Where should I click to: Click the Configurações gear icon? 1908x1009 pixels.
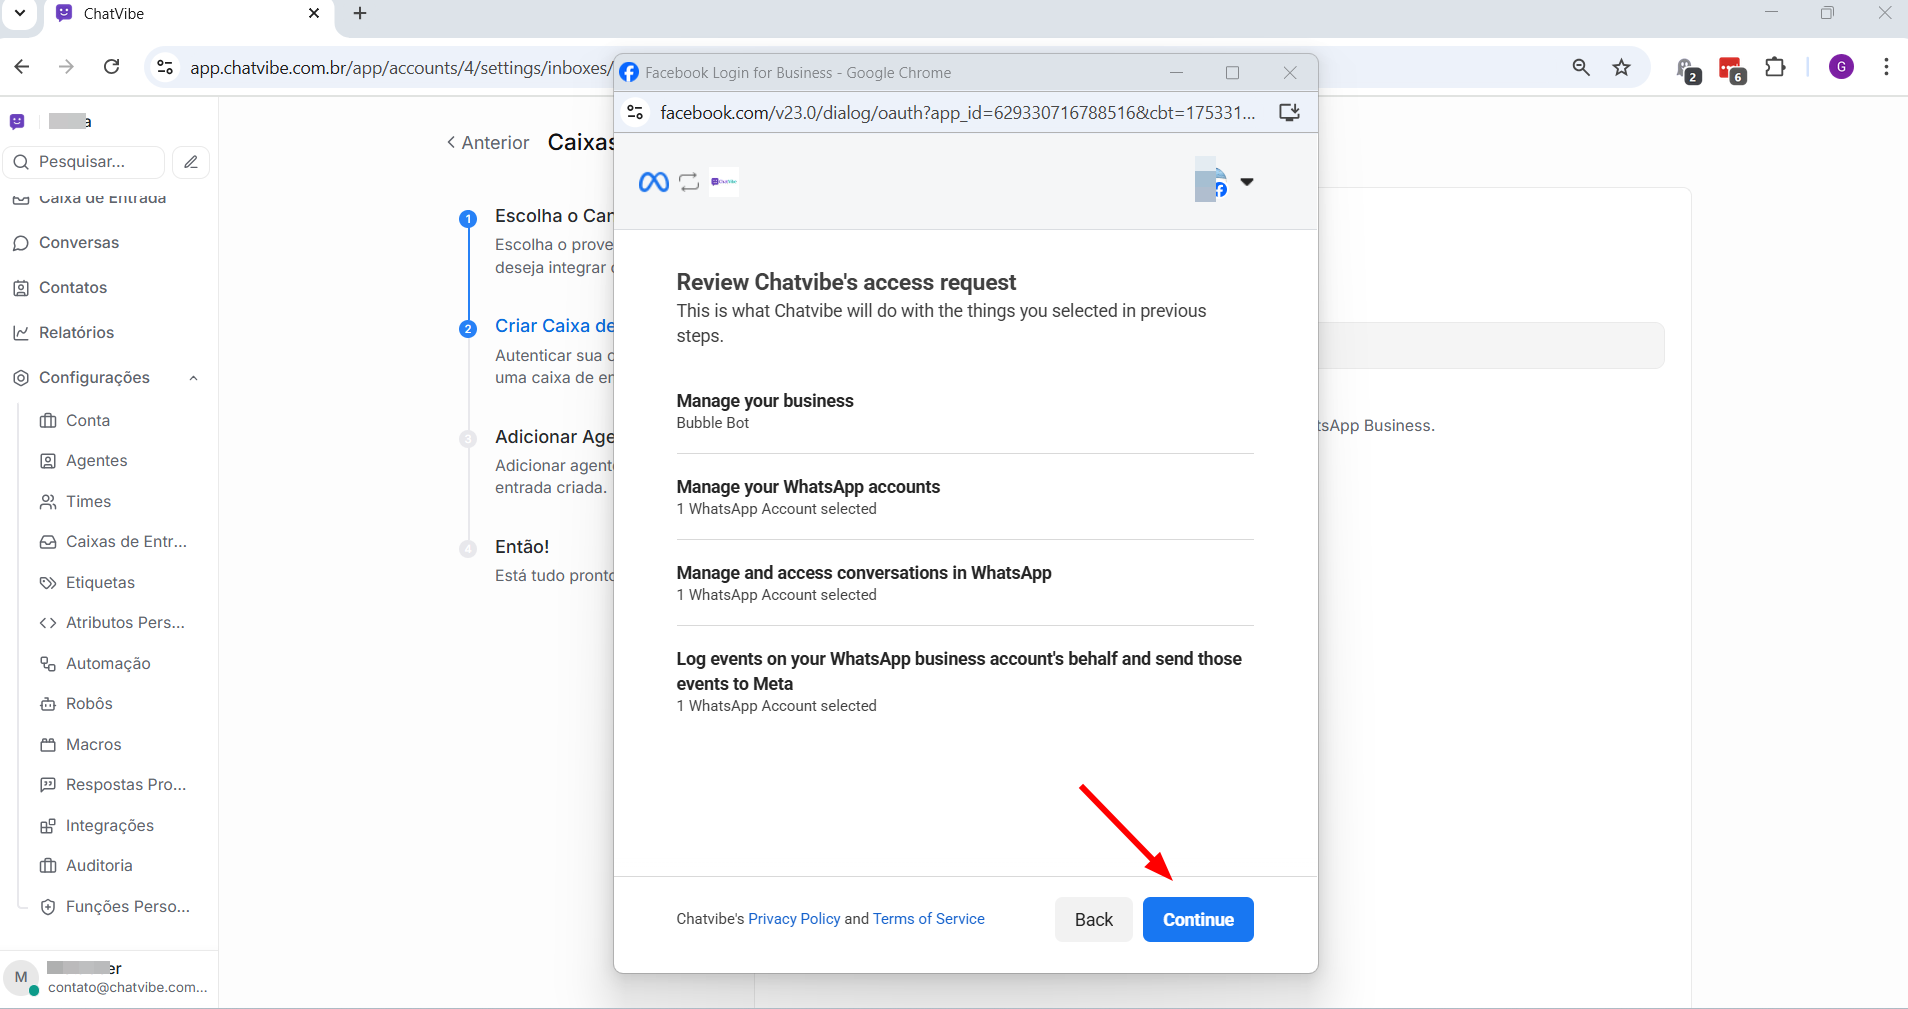tap(21, 378)
